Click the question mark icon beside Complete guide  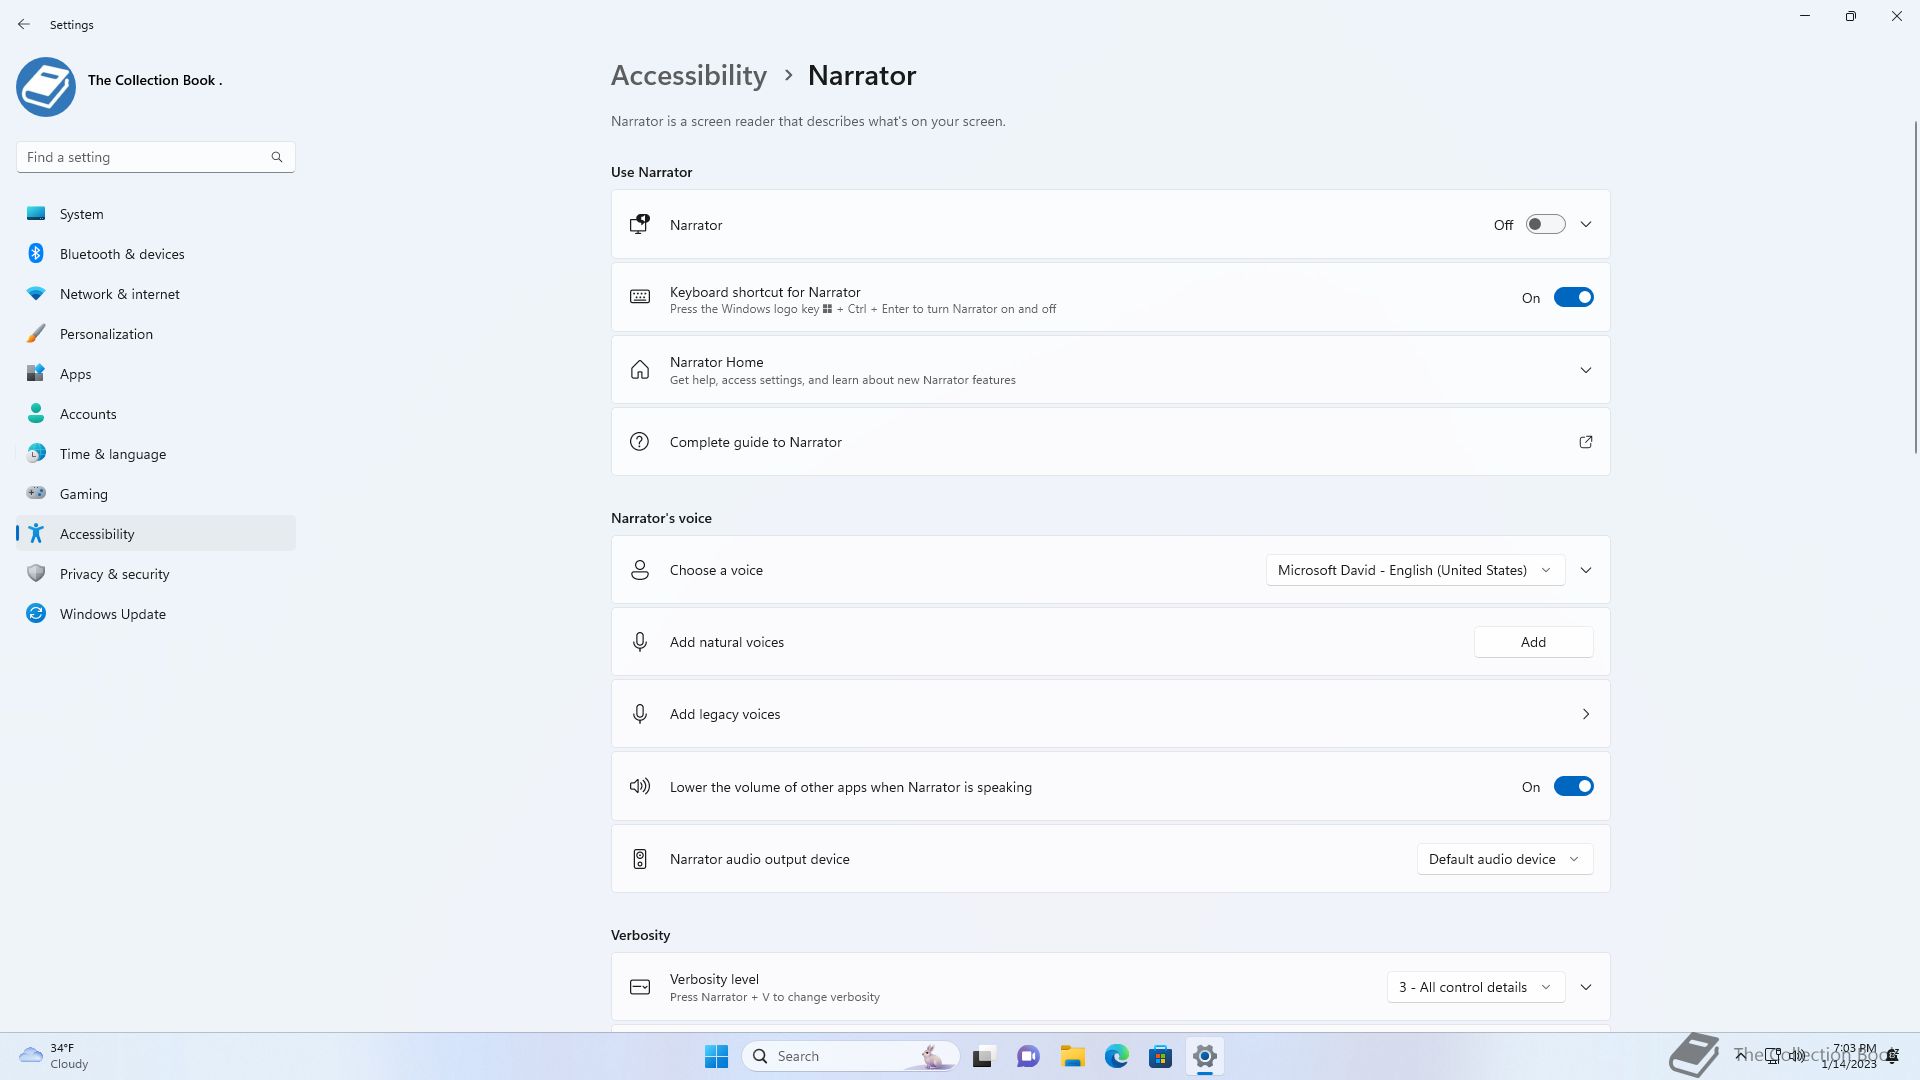tap(640, 442)
